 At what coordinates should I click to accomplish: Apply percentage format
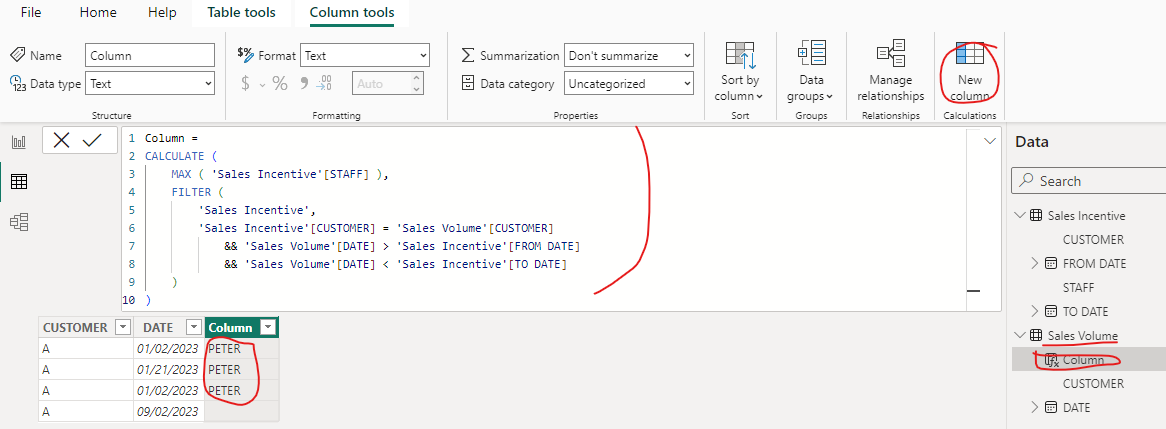click(280, 84)
